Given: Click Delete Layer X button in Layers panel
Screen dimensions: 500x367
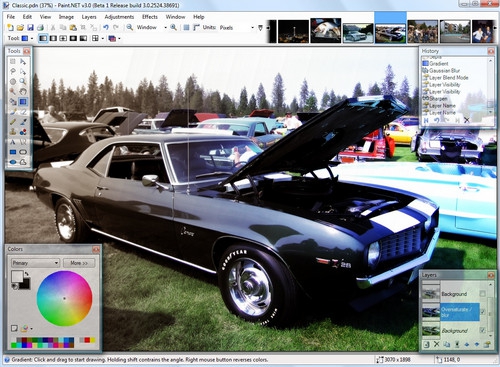Looking at the screenshot, I should 437,344.
